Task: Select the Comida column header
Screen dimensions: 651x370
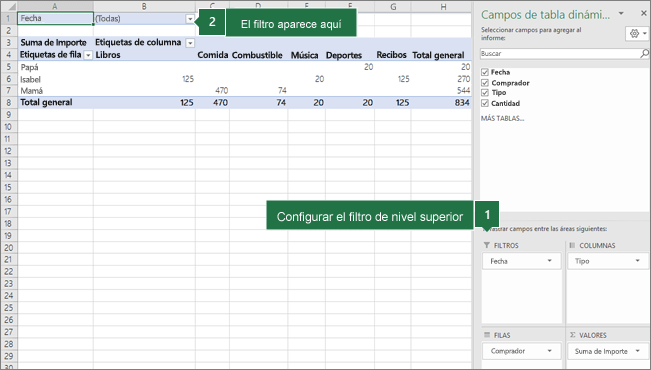Action: (x=212, y=55)
